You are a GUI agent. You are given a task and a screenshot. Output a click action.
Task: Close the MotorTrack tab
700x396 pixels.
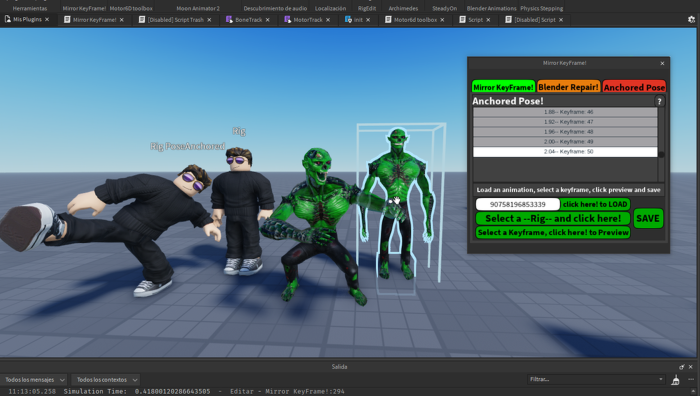pos(328,20)
